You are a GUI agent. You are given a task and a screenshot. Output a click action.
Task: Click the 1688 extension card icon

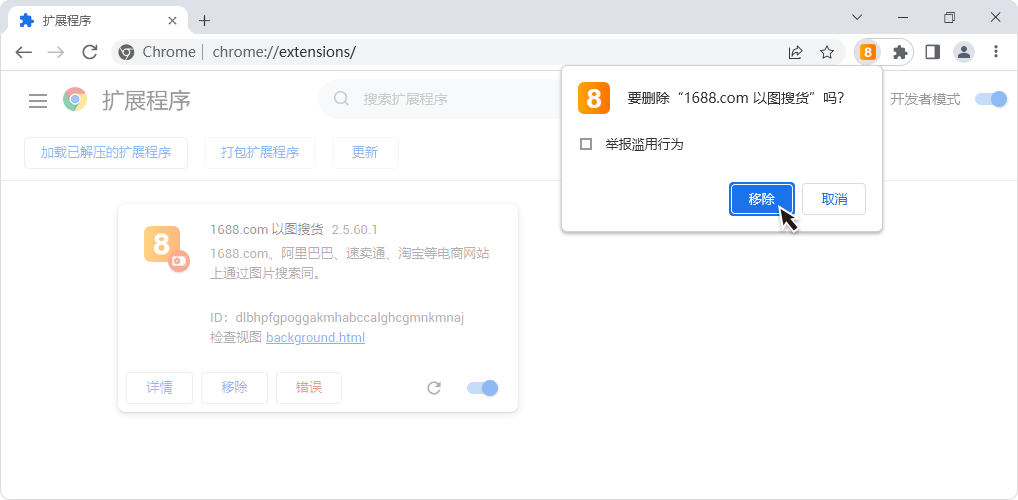coord(166,247)
